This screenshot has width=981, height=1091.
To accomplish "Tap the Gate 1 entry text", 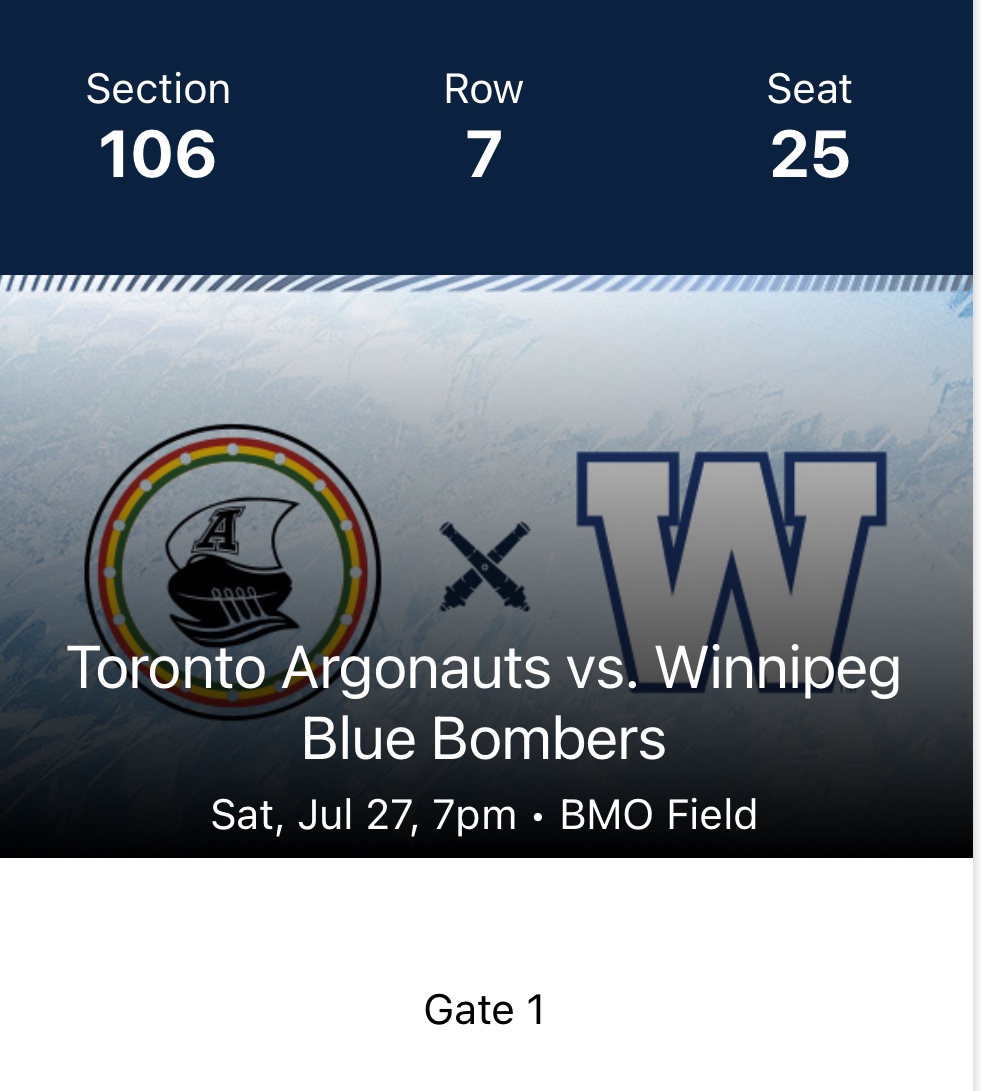I will point(484,1009).
